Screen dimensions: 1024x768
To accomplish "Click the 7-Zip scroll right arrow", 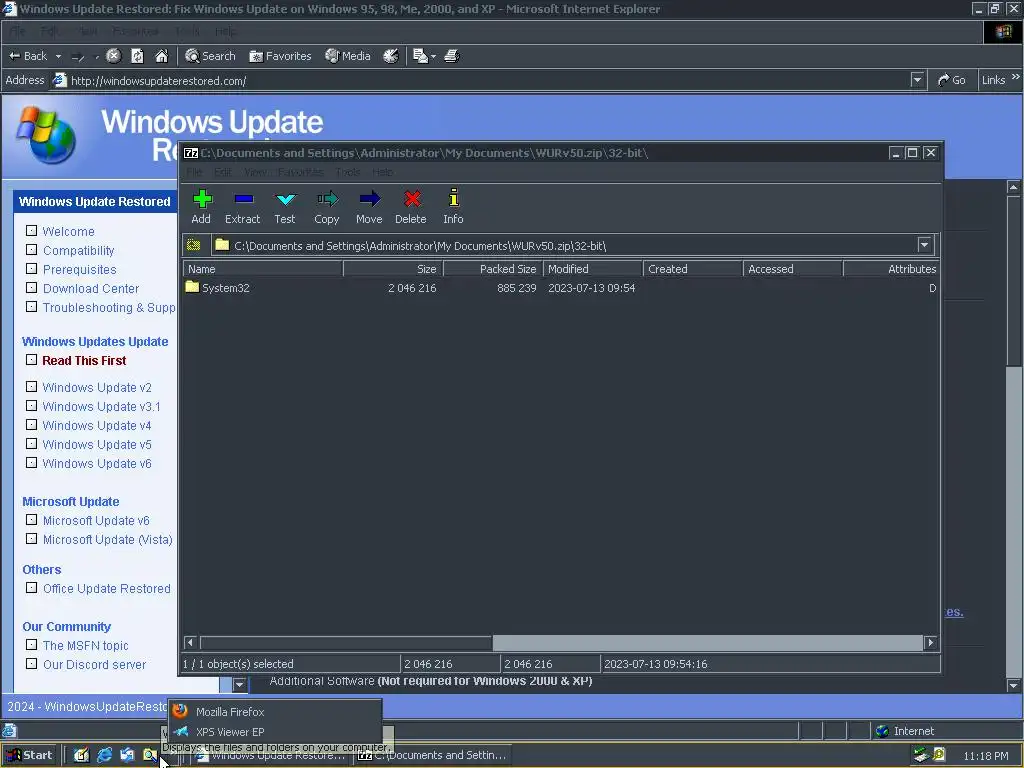I will 931,643.
